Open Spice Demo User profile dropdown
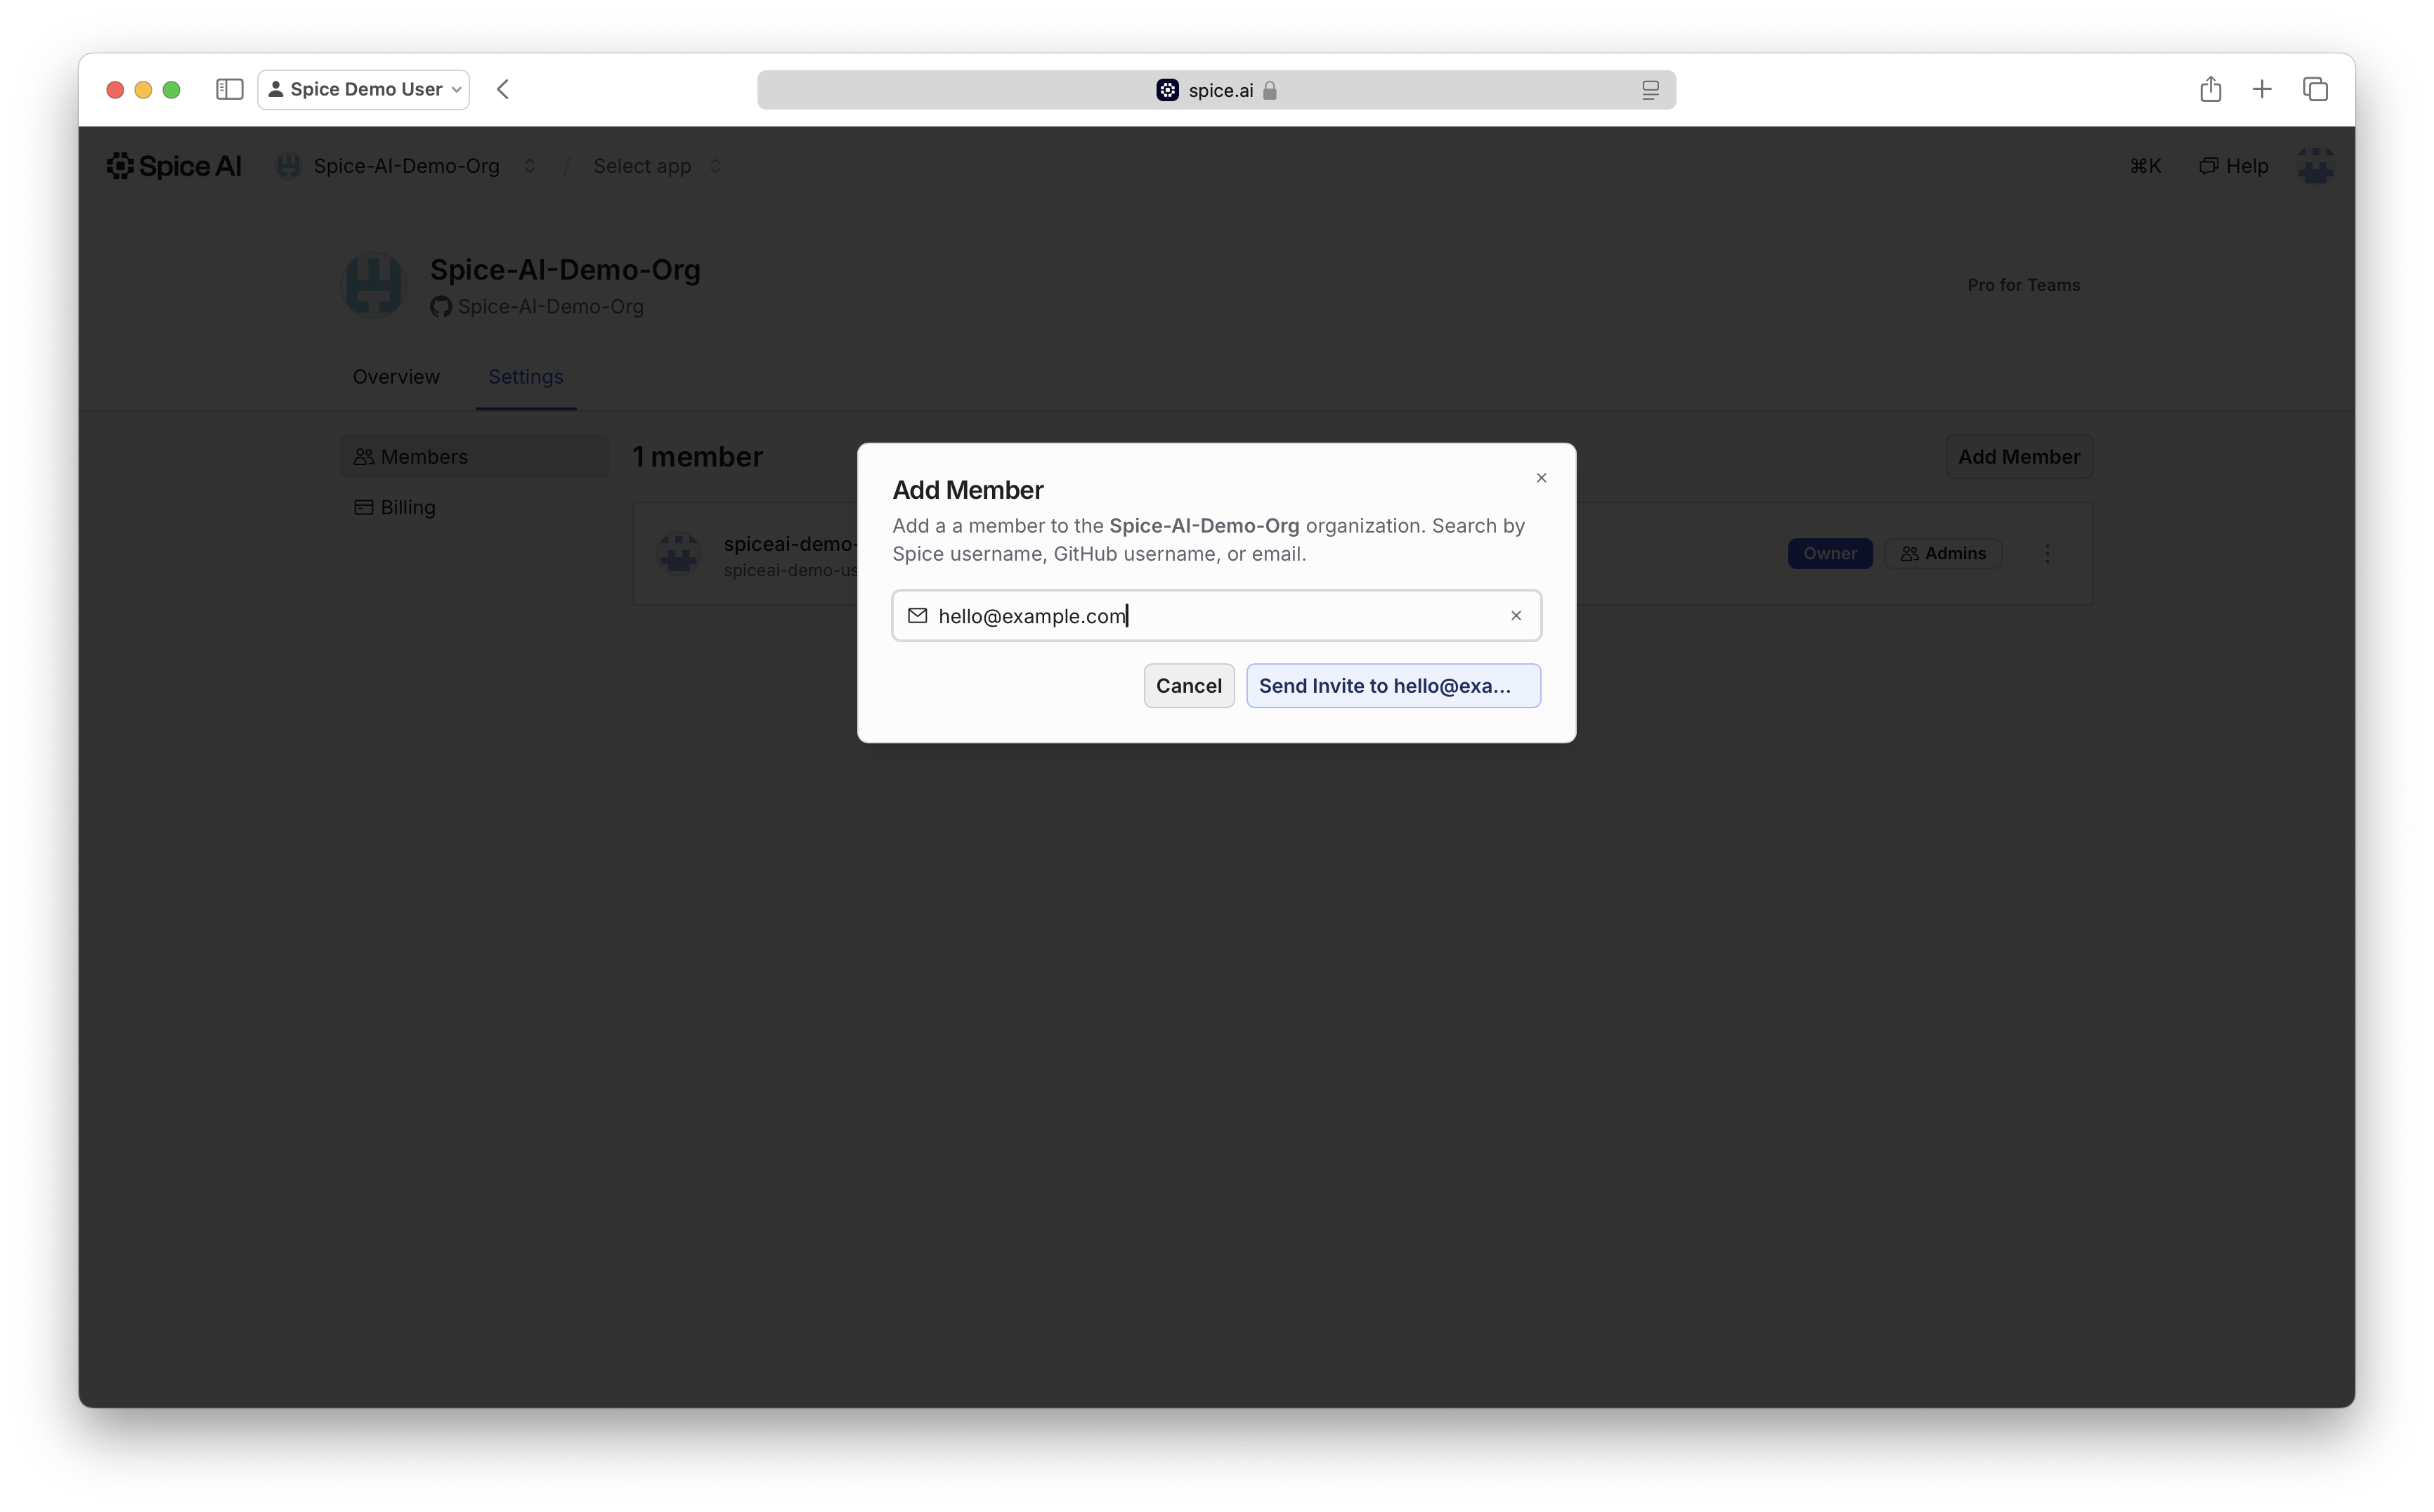The image size is (2434, 1512). point(364,90)
